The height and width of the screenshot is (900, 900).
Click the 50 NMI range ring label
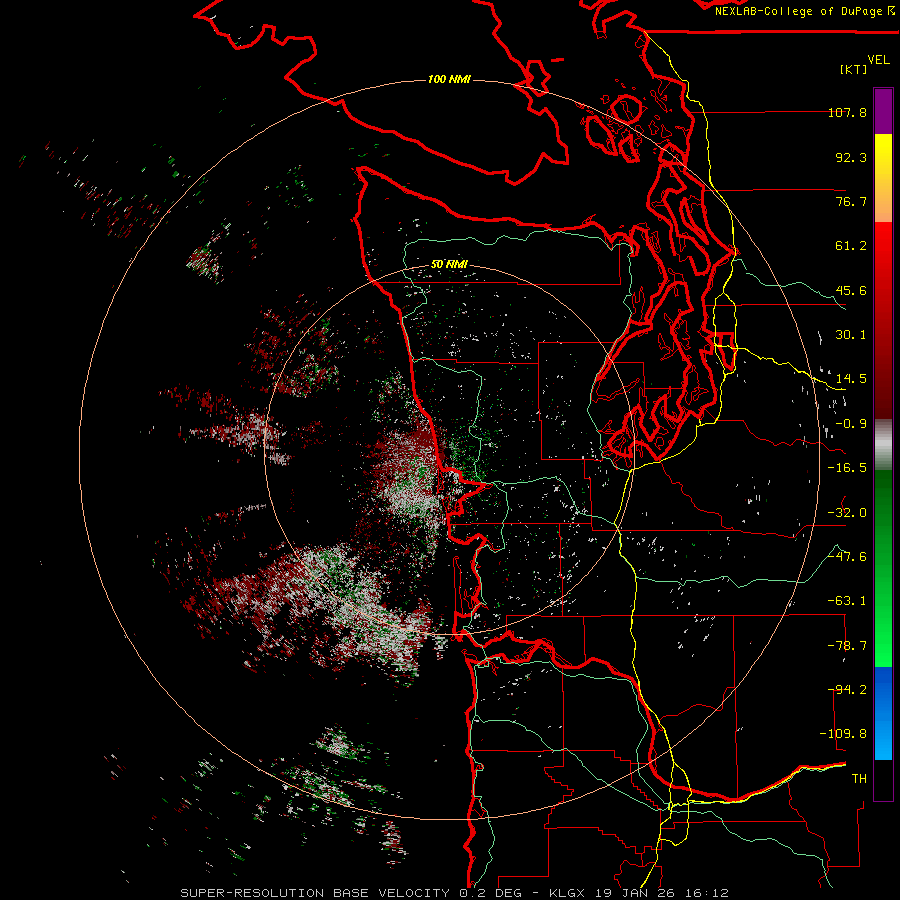coord(449,265)
